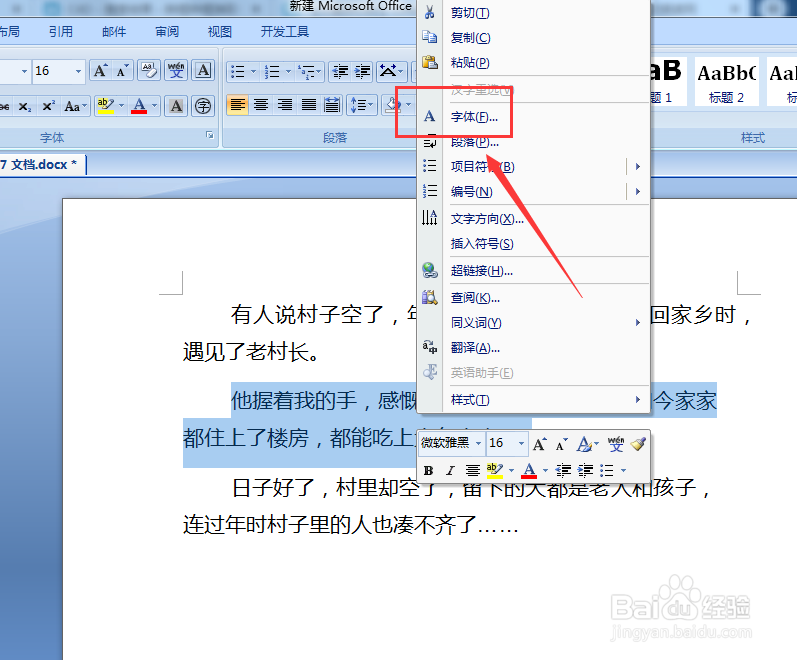Open Change Case (Aa) menu
The image size is (797, 660).
[75, 106]
